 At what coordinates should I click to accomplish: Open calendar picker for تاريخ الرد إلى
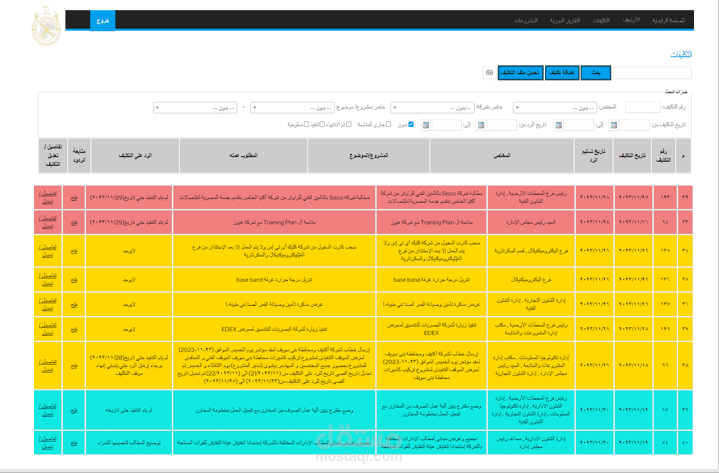(x=426, y=125)
